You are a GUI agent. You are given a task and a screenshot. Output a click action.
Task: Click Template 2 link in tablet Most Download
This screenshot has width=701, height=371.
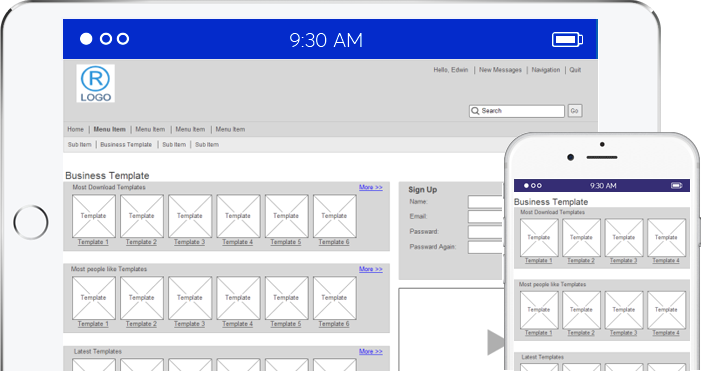(141, 242)
